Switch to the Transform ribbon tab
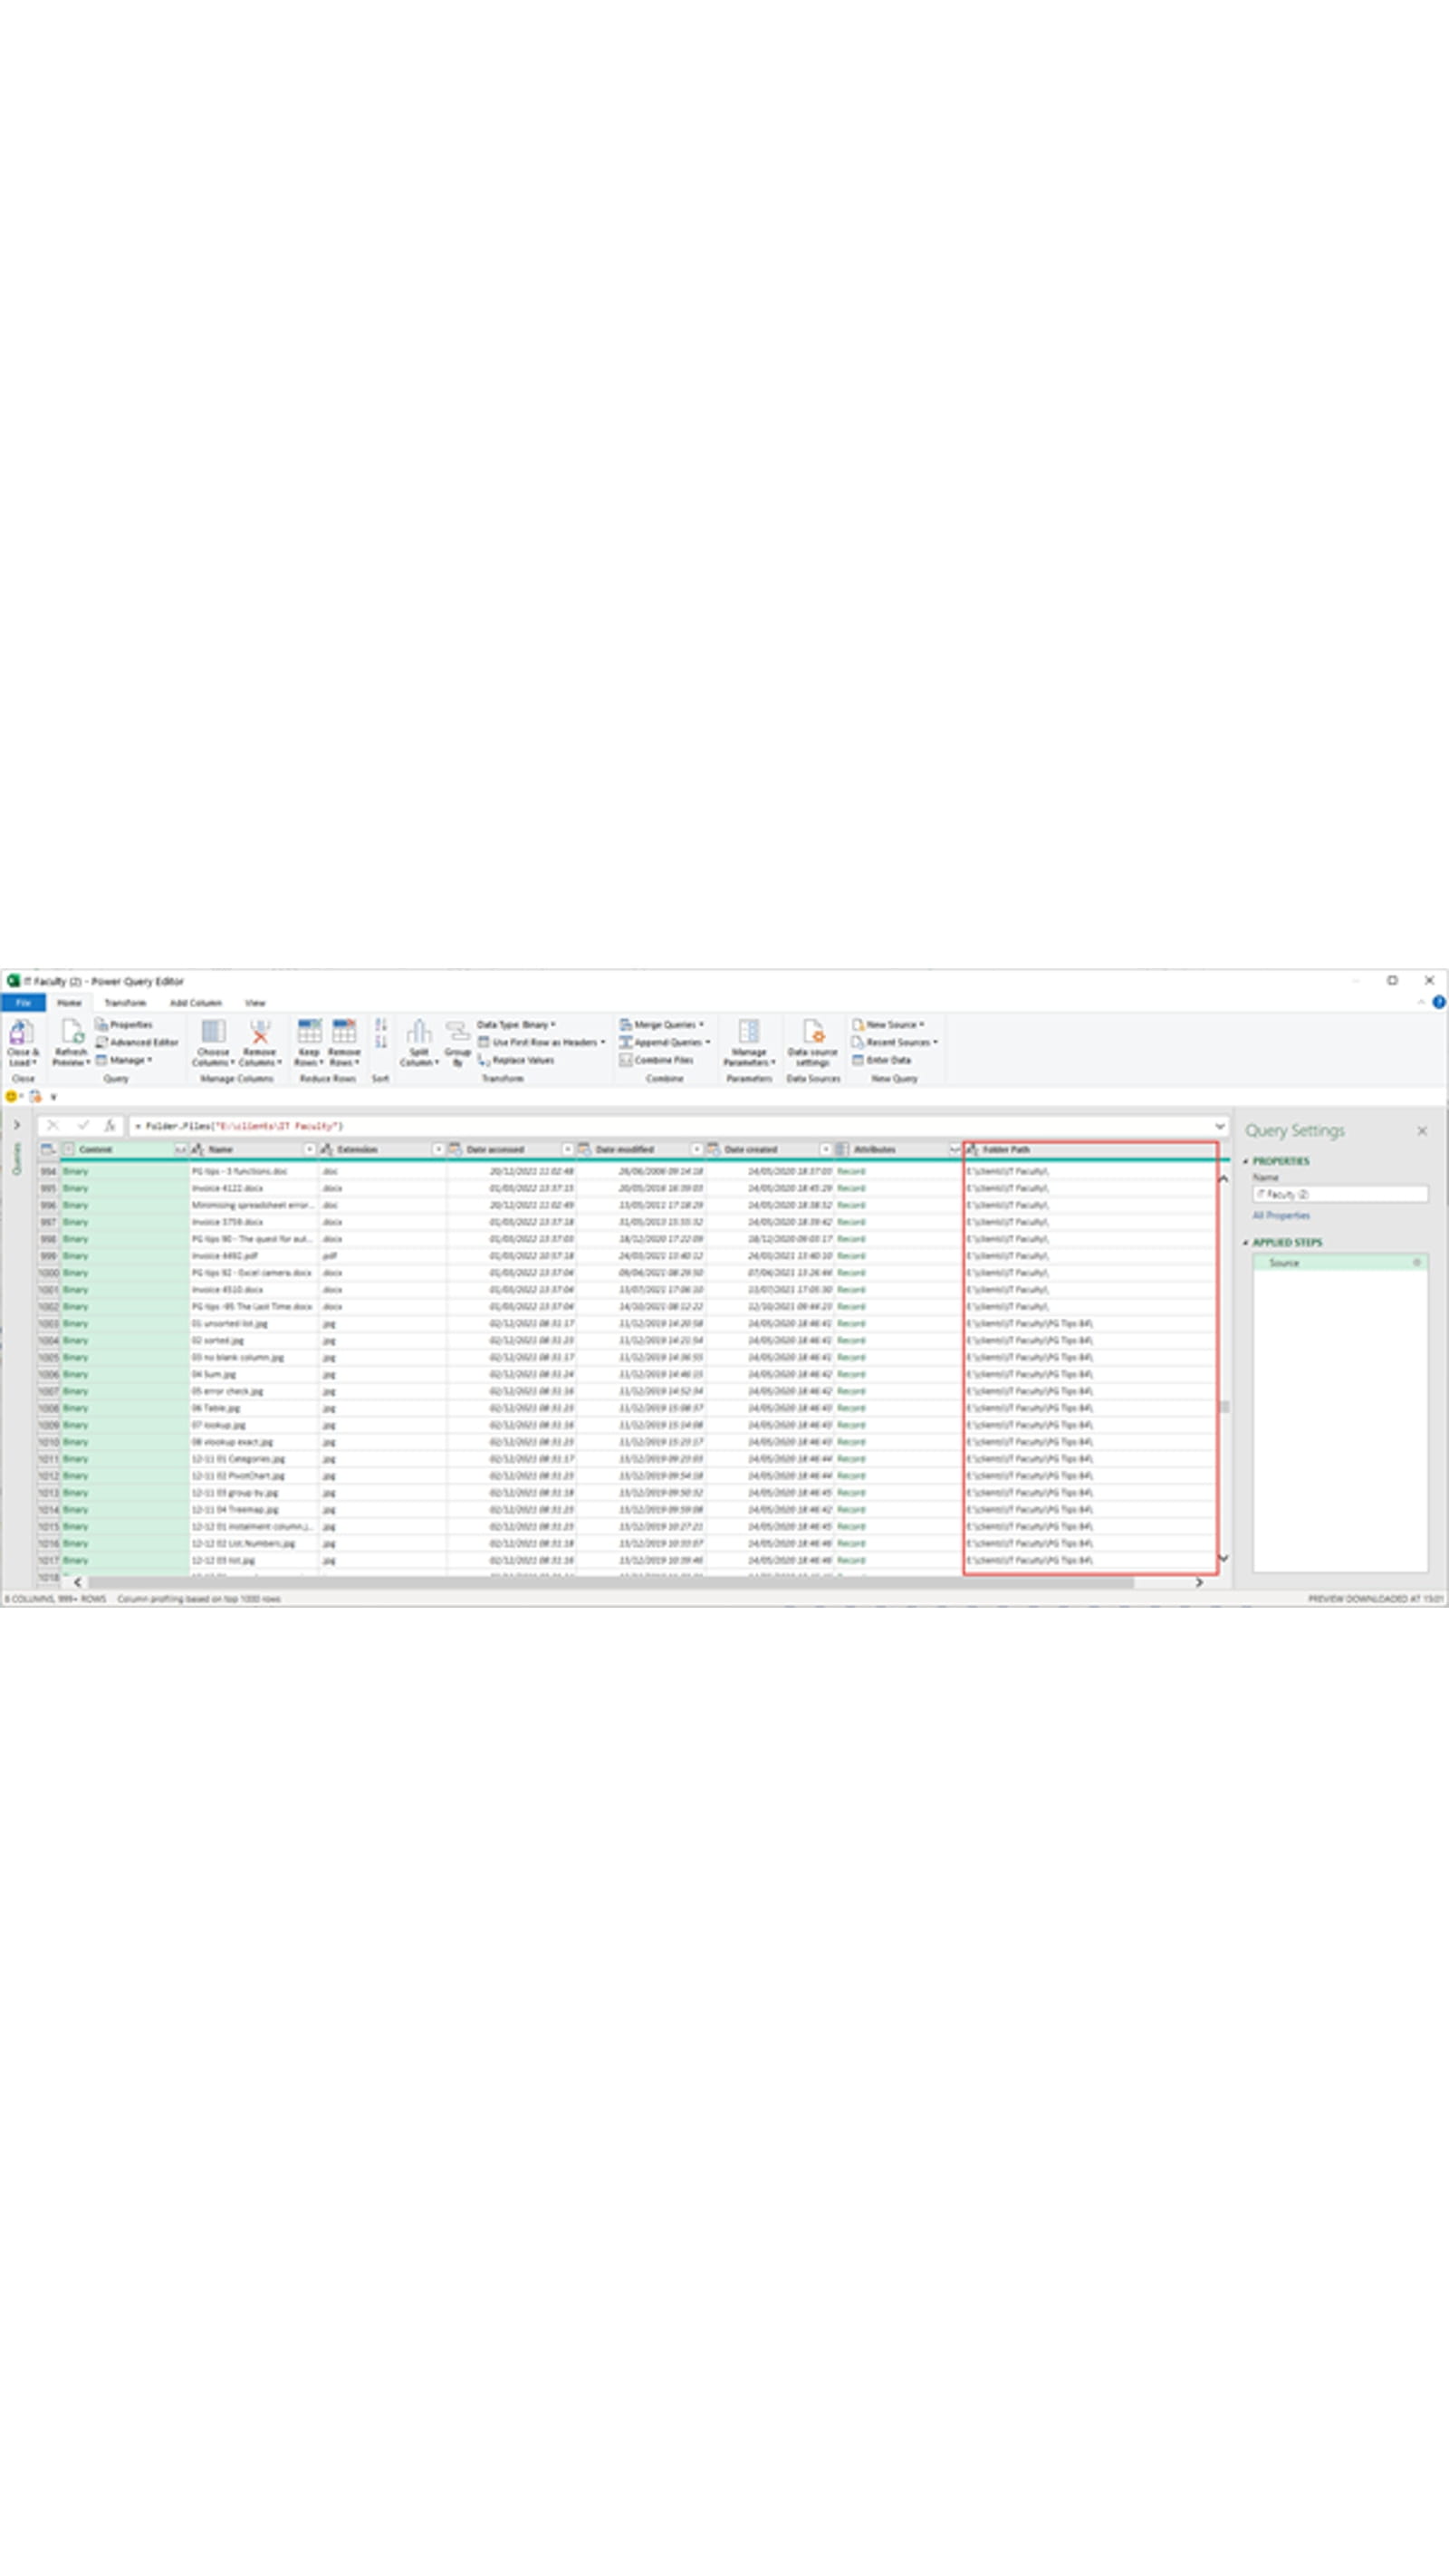The image size is (1449, 2576). [x=125, y=1002]
